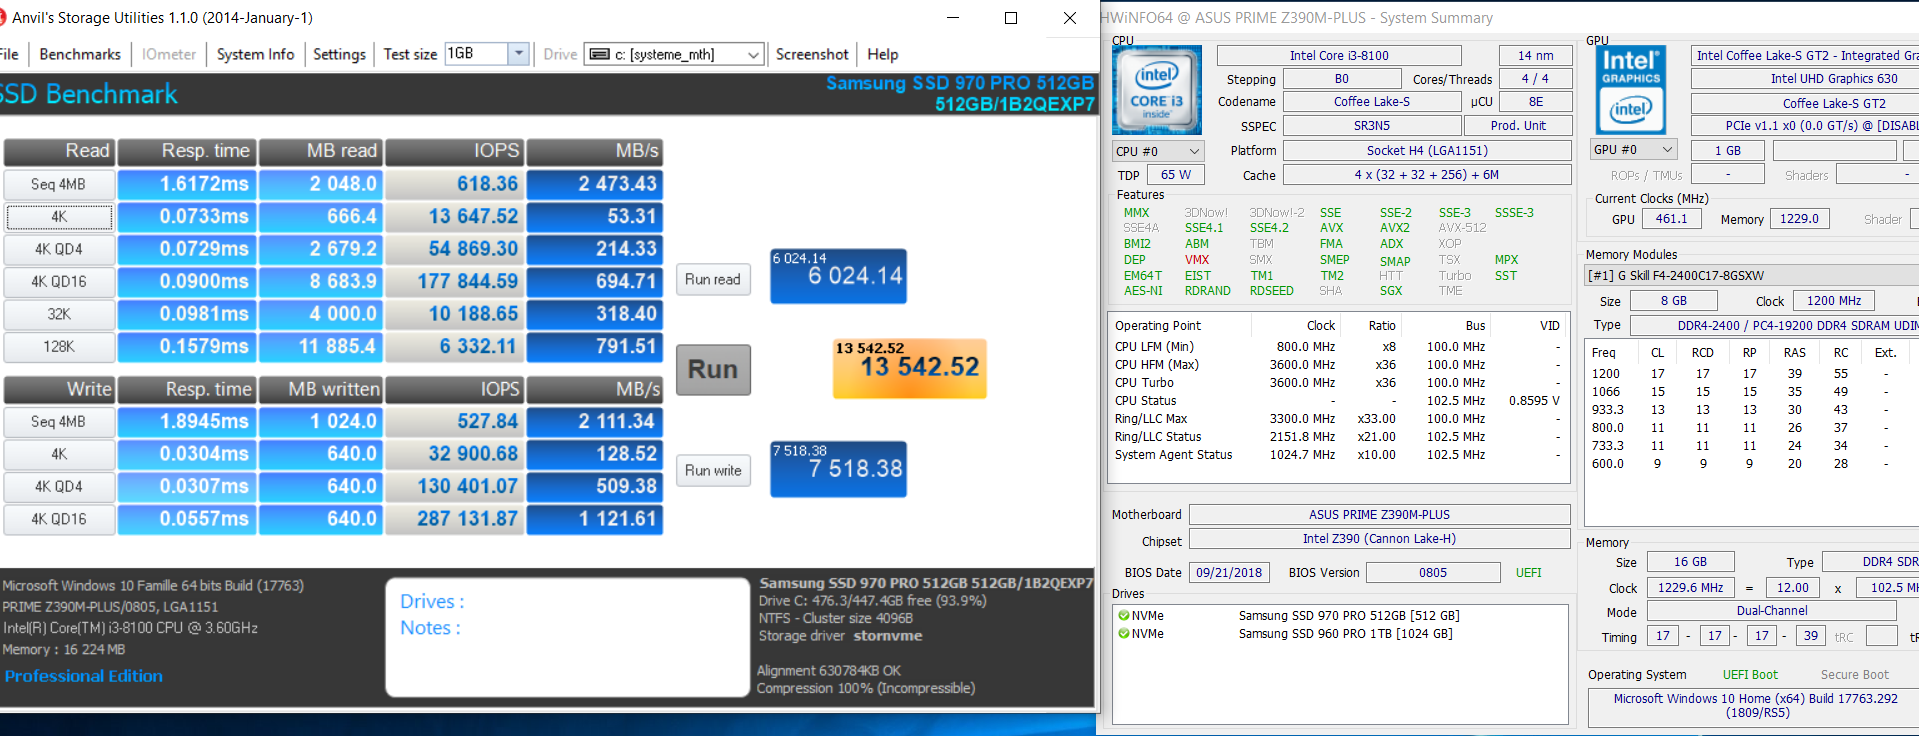The height and width of the screenshot is (736, 1919).
Task: Click the write score 7 518.38 box
Action: [838, 469]
